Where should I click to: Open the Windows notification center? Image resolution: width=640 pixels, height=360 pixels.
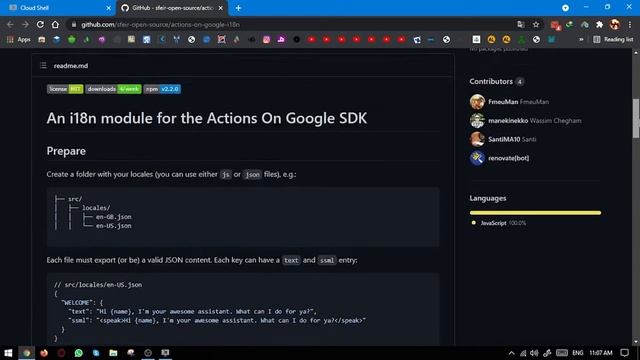point(624,353)
